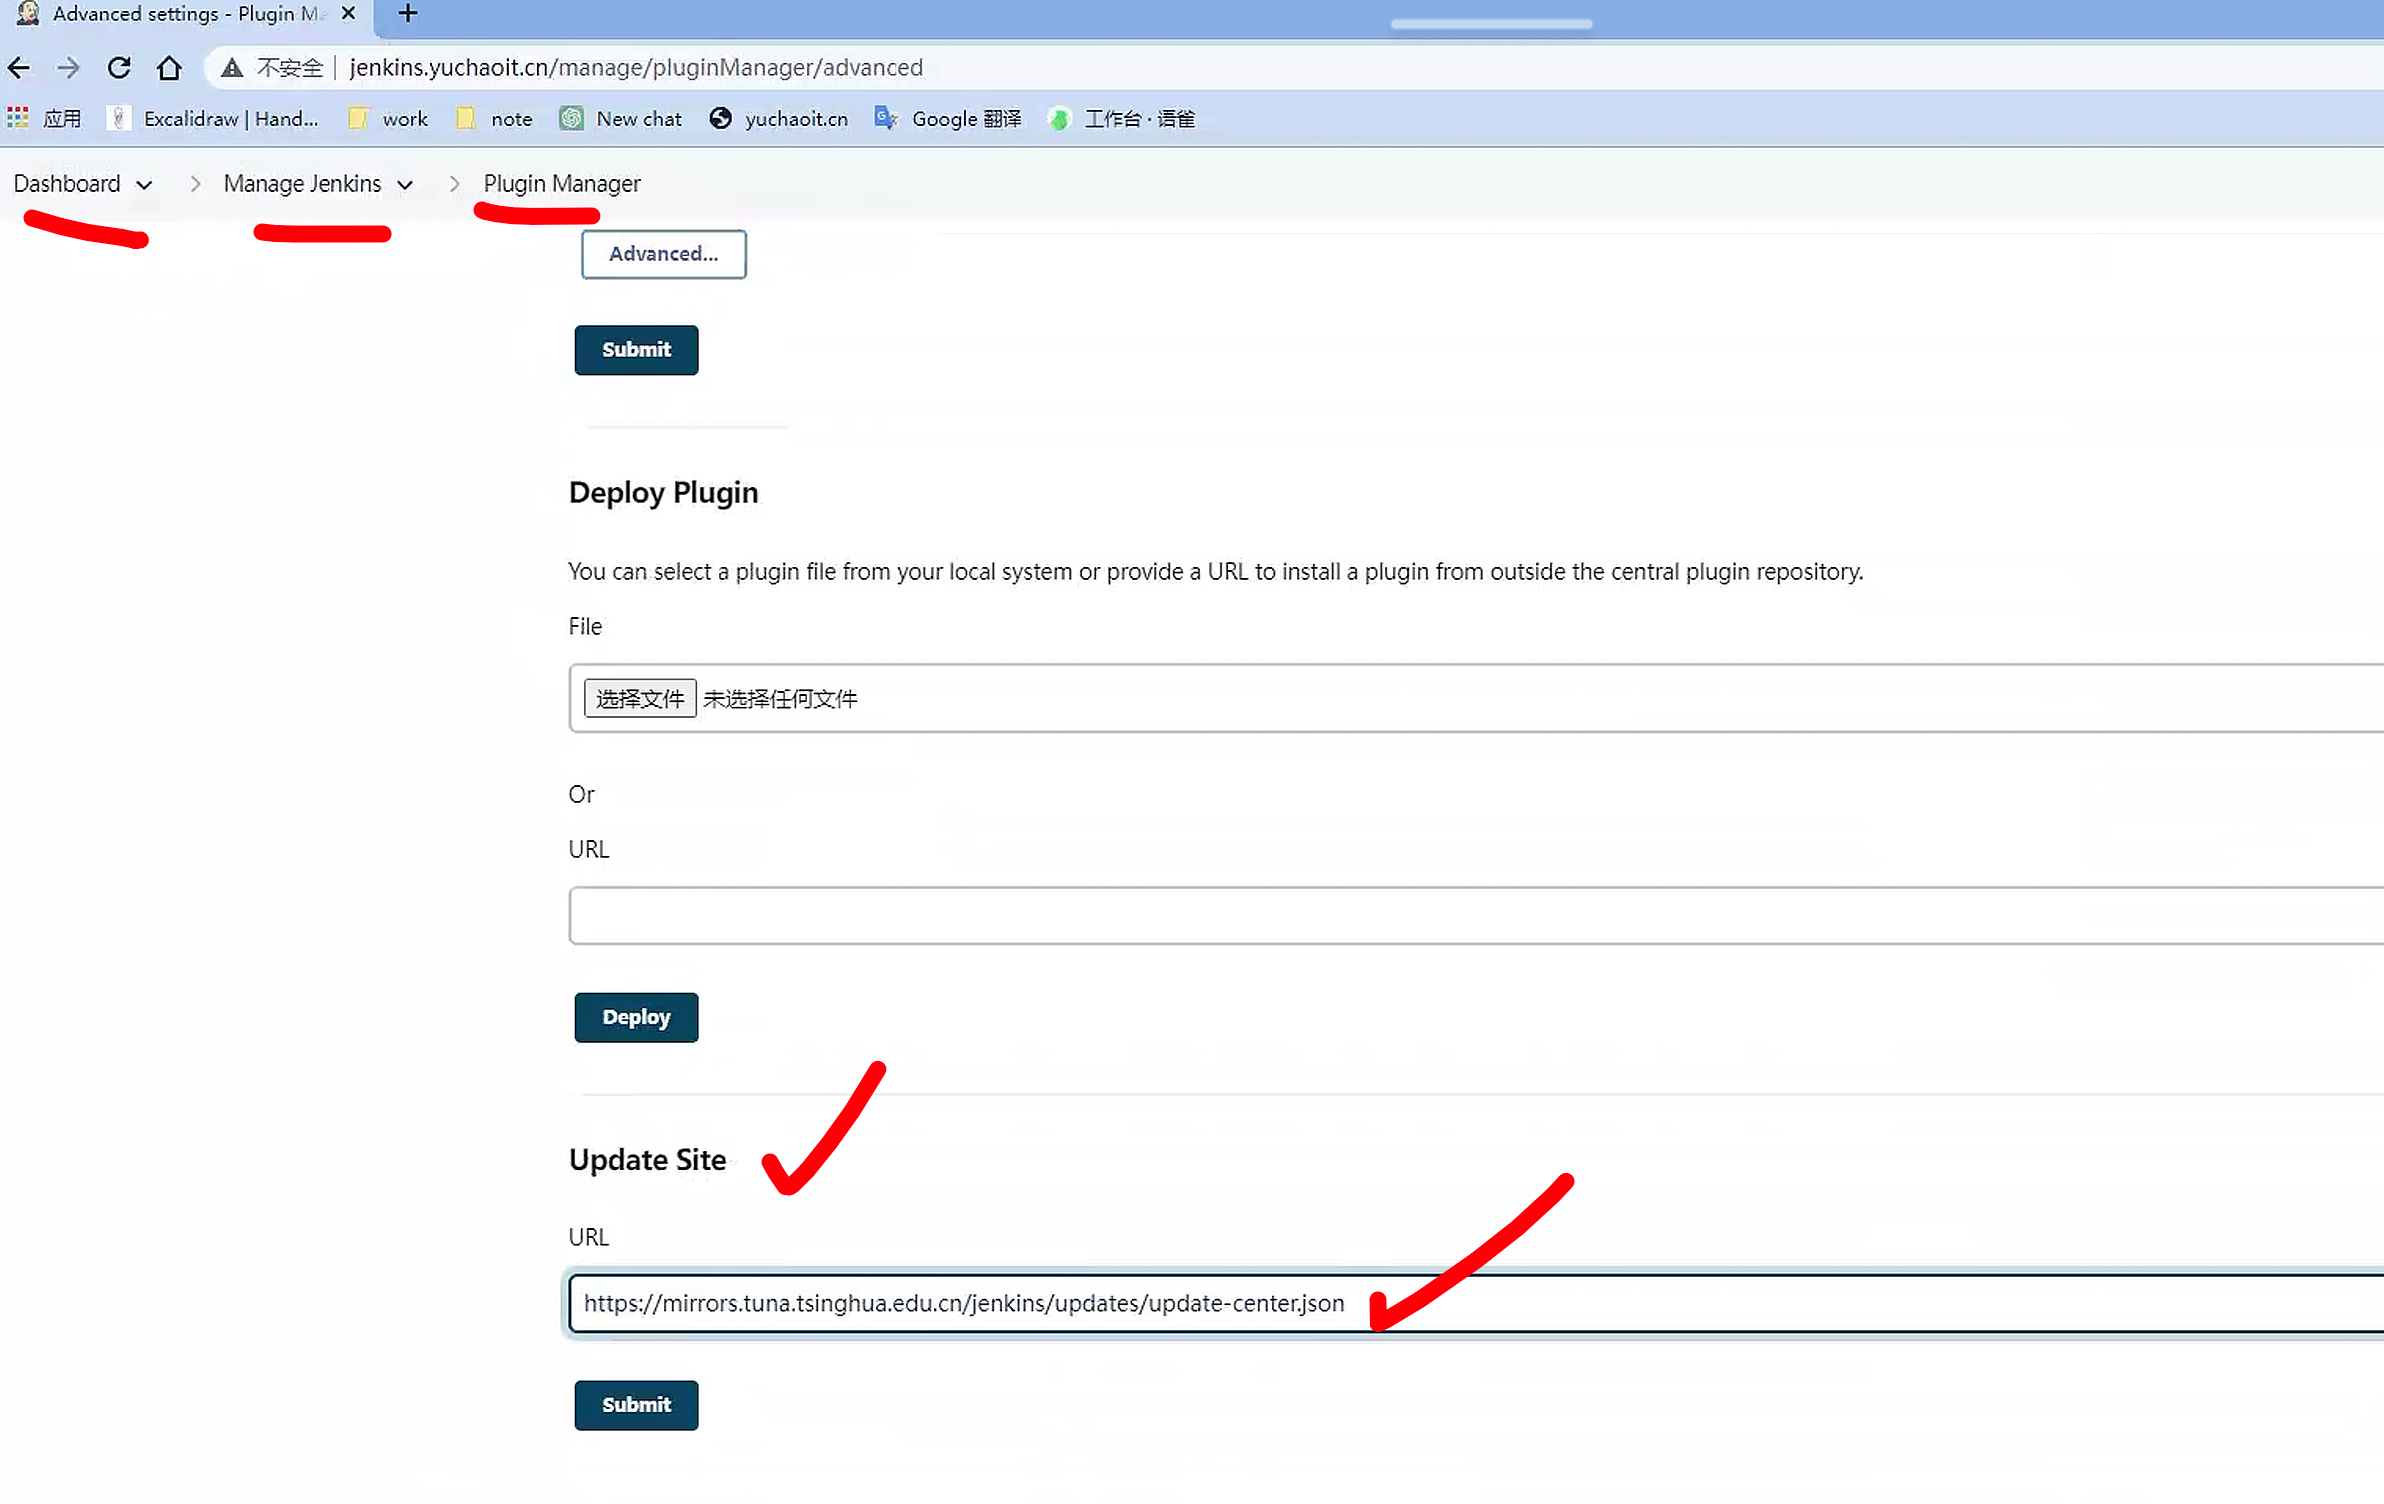Screen dimensions: 2384x1504
Task: Expand the Manage Jenkins breadcrumb dropdown
Action: 405,185
